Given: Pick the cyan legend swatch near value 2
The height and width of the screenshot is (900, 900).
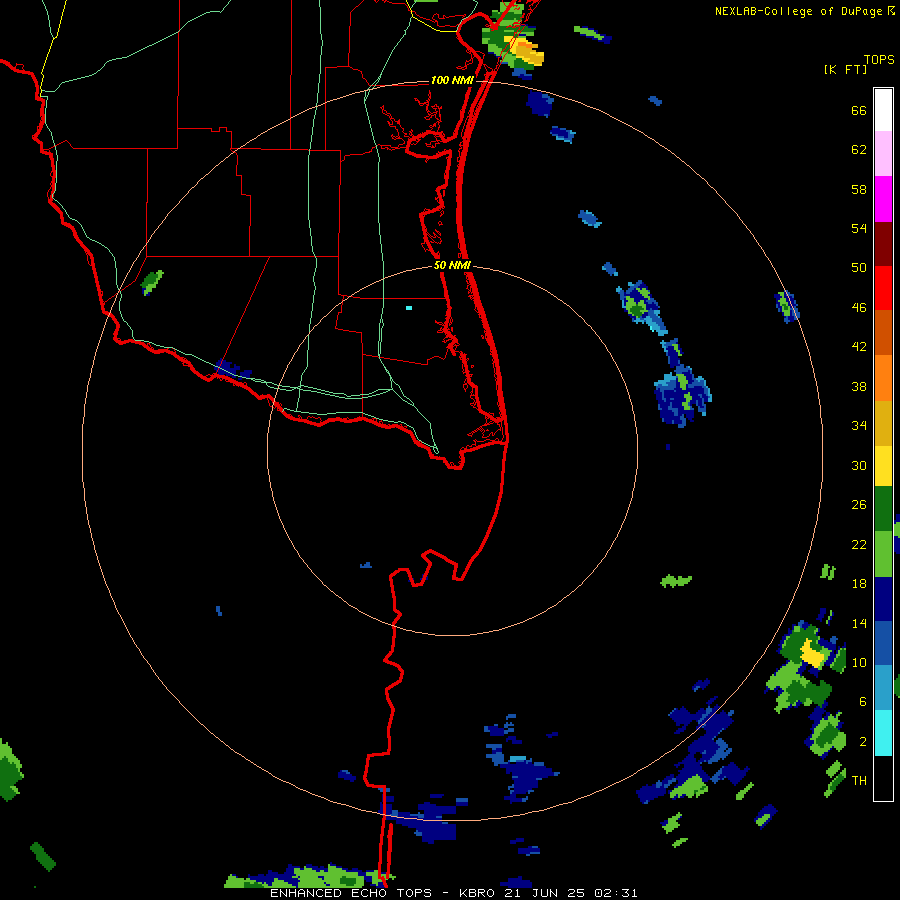Looking at the screenshot, I should click(x=883, y=733).
